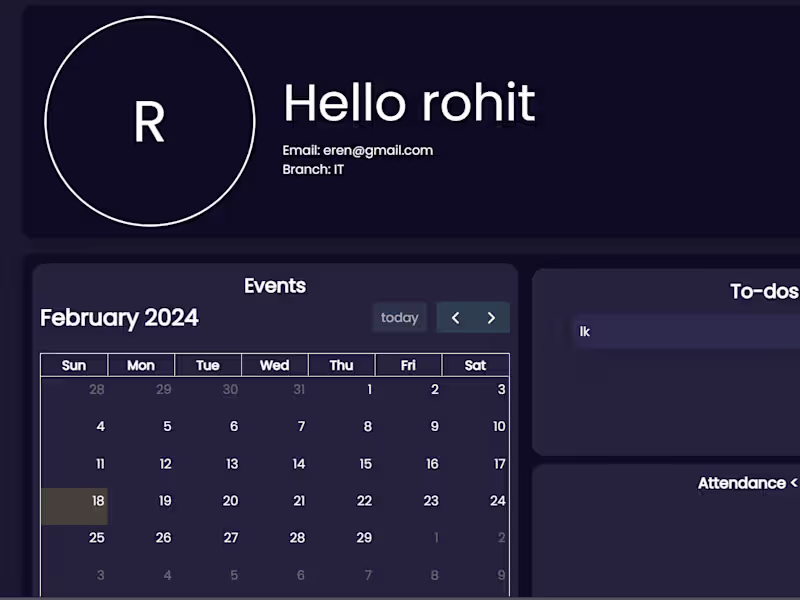Screen dimensions: 800x600
Task: Select February 26 on the calendar
Action: click(x=141, y=543)
